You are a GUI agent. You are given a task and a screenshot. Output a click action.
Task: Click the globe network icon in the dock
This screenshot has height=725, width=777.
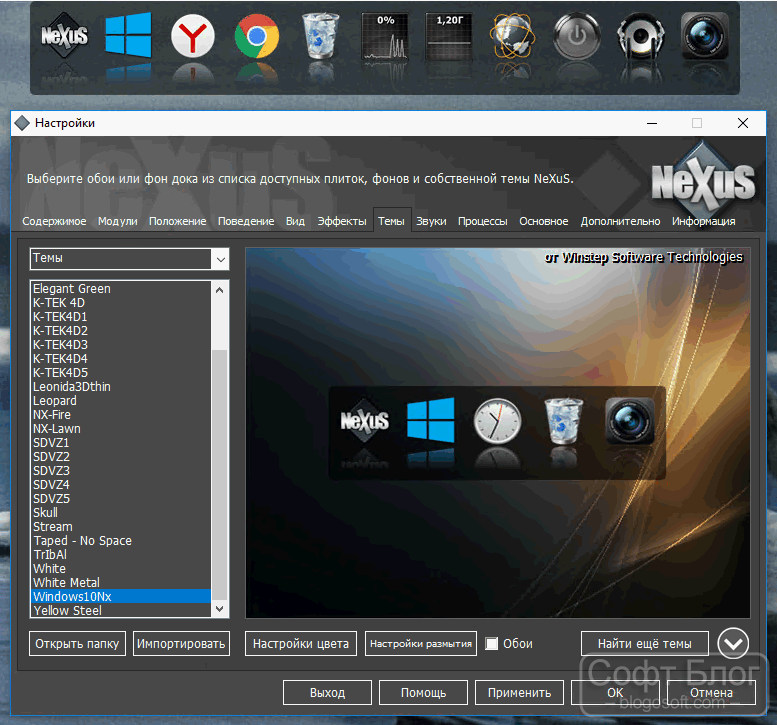click(512, 36)
